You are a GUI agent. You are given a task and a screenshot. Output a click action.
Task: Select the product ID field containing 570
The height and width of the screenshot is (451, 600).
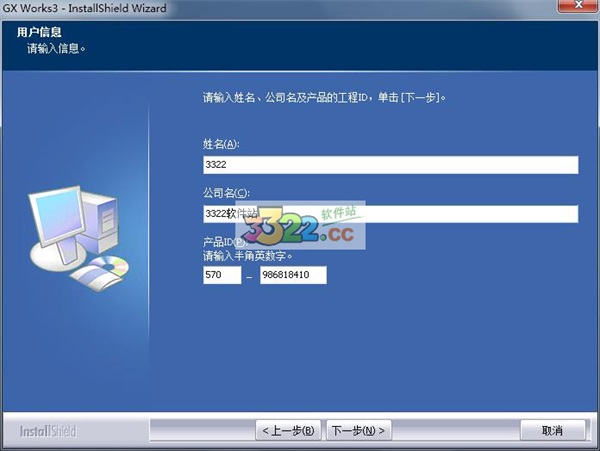[x=222, y=275]
